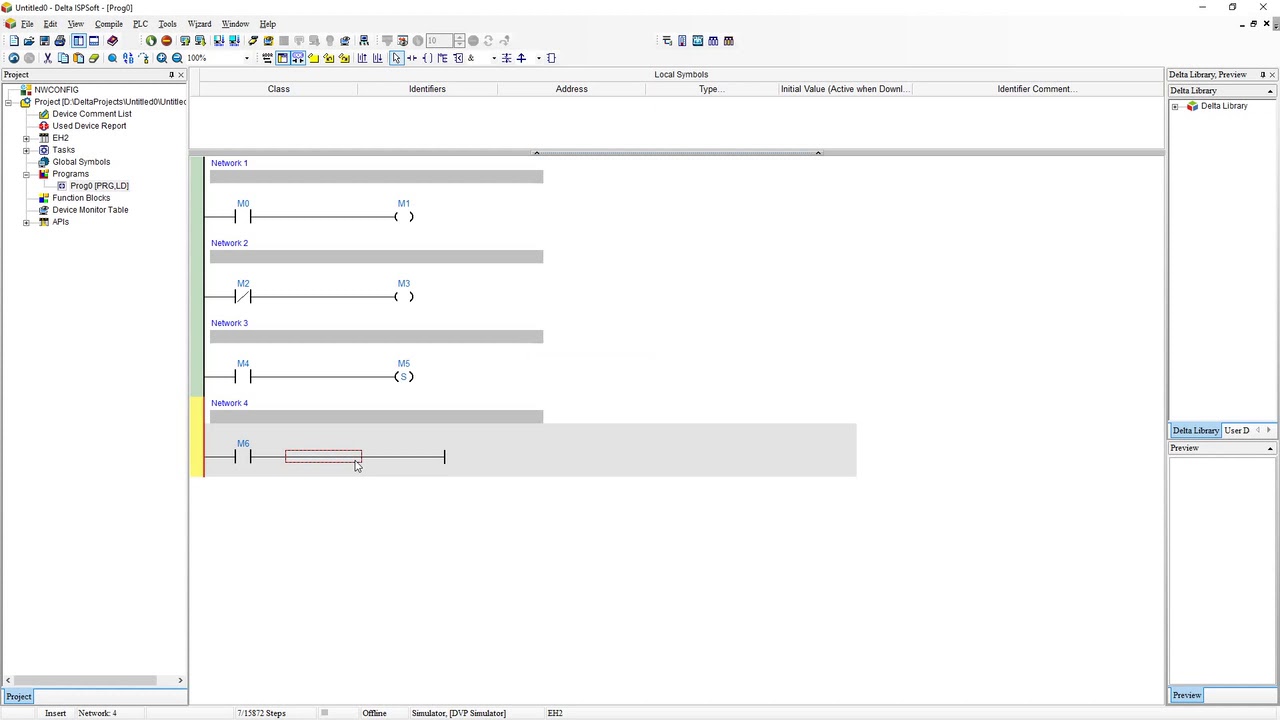Click the Address column header

[x=571, y=89]
